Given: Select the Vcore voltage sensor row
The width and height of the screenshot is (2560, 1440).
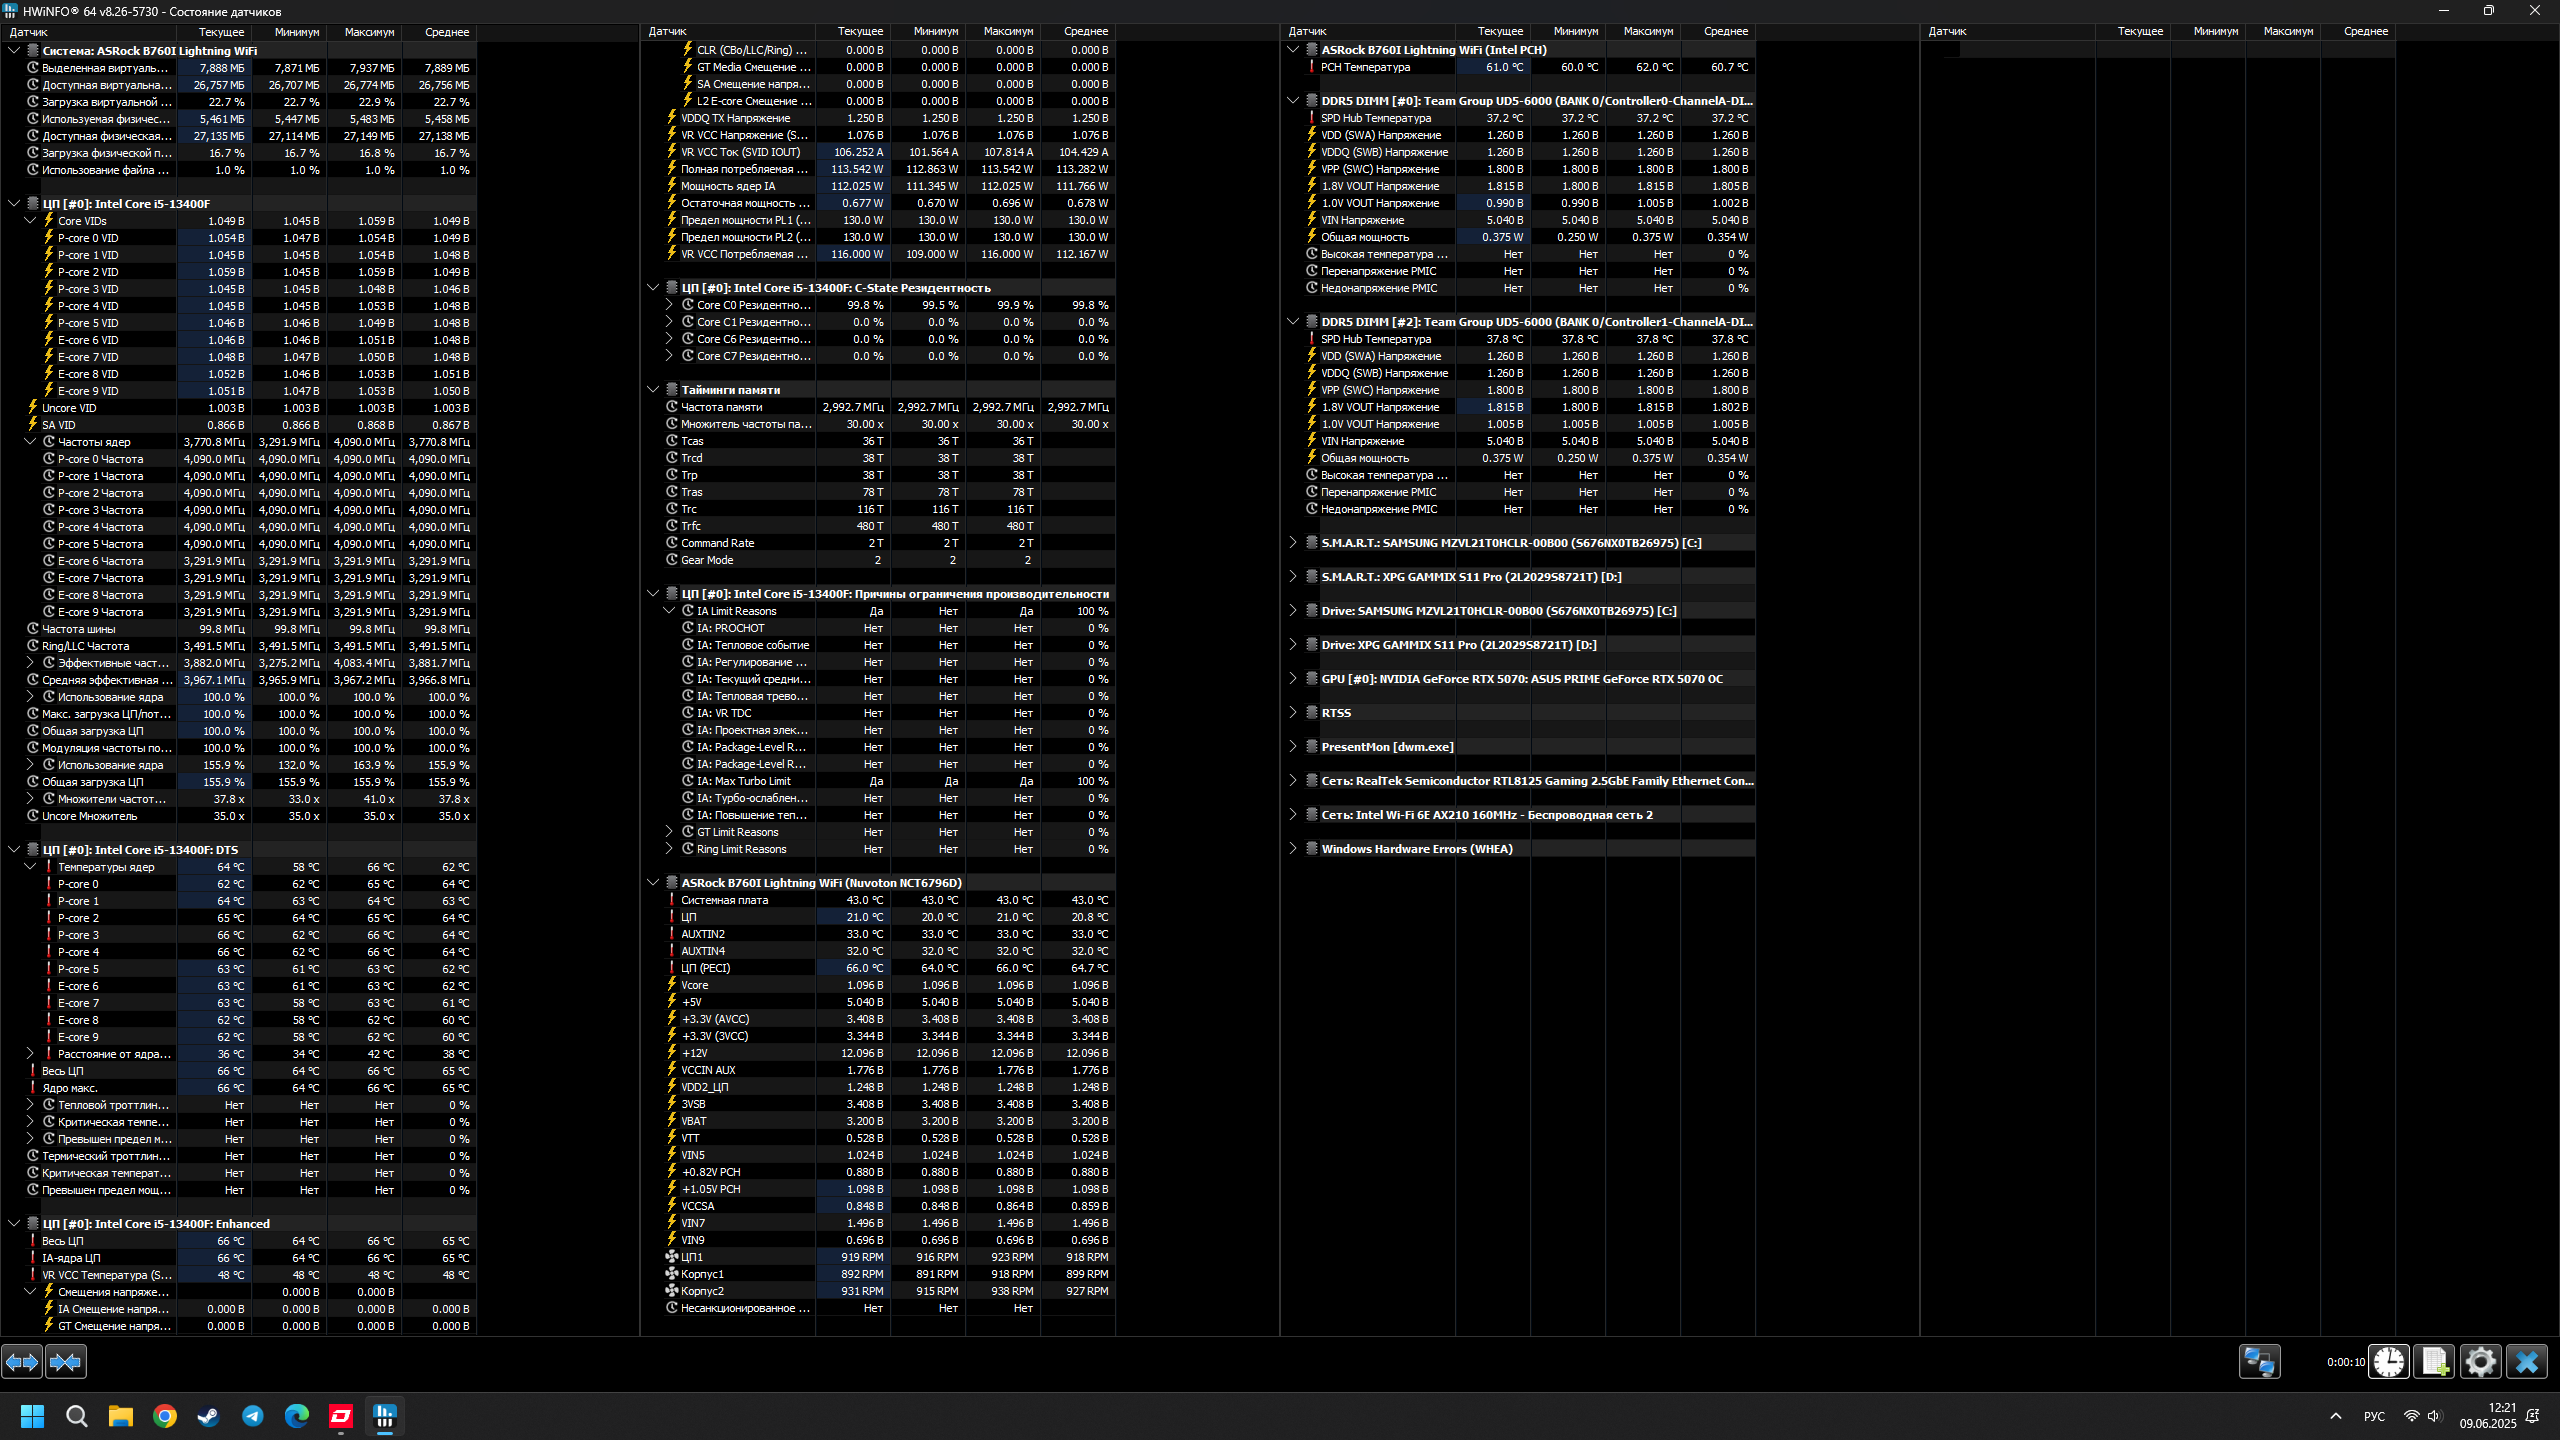Looking at the screenshot, I should pos(694,985).
